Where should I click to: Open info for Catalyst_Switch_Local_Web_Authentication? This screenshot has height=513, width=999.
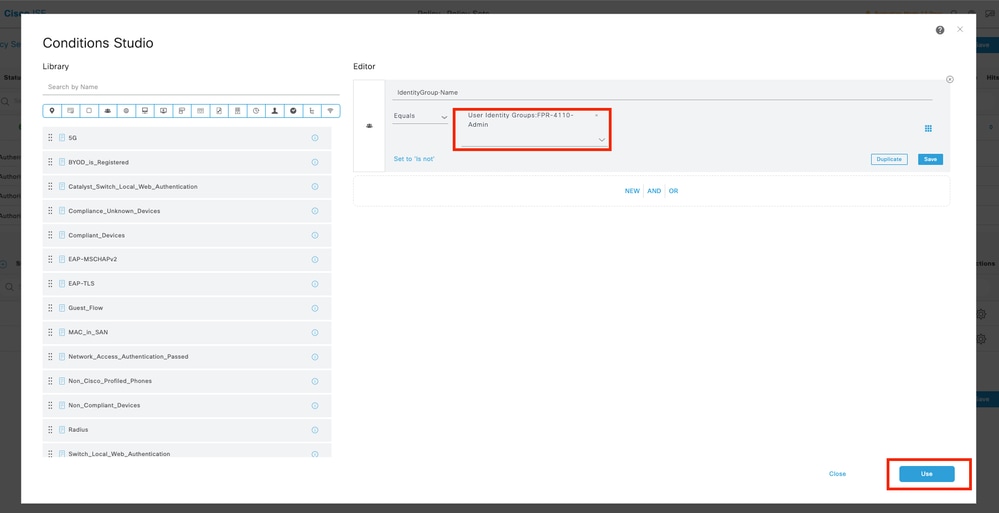coord(315,187)
